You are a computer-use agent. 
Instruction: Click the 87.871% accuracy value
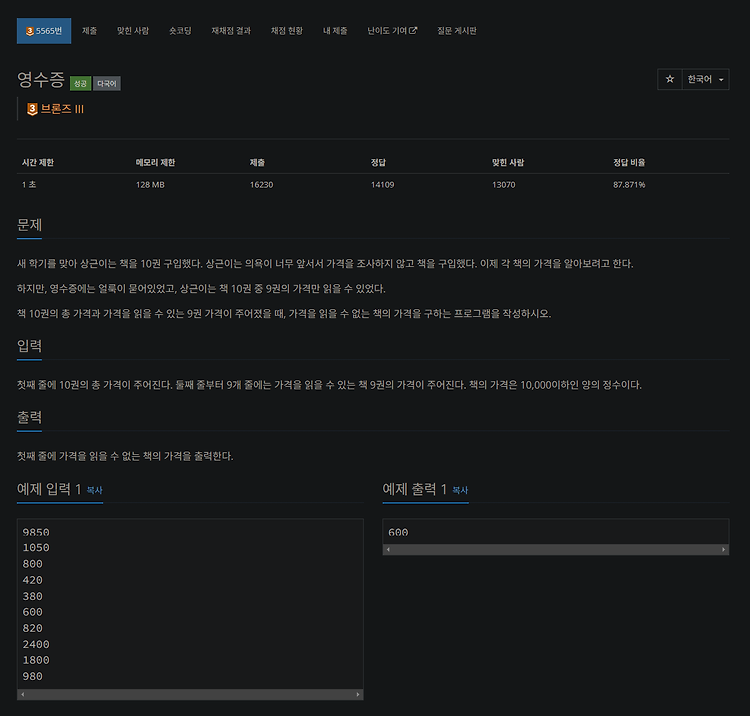629,185
